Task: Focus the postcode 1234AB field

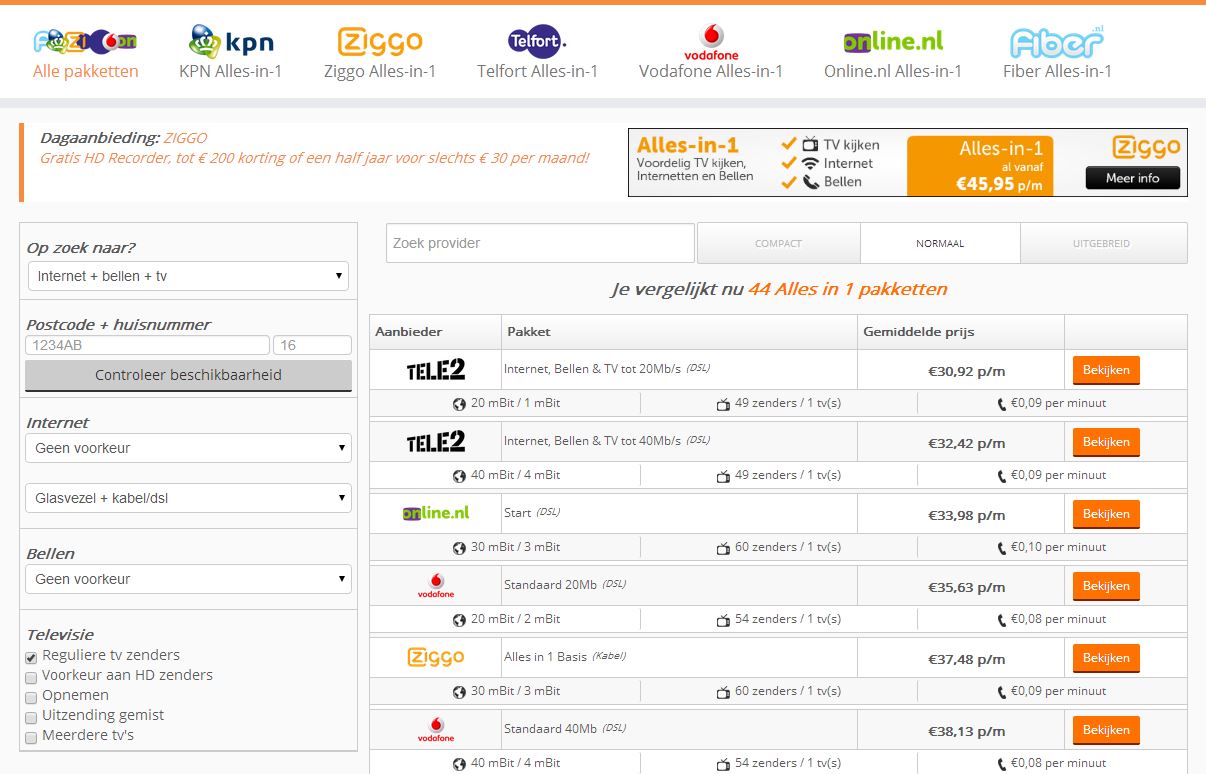Action: click(x=147, y=345)
